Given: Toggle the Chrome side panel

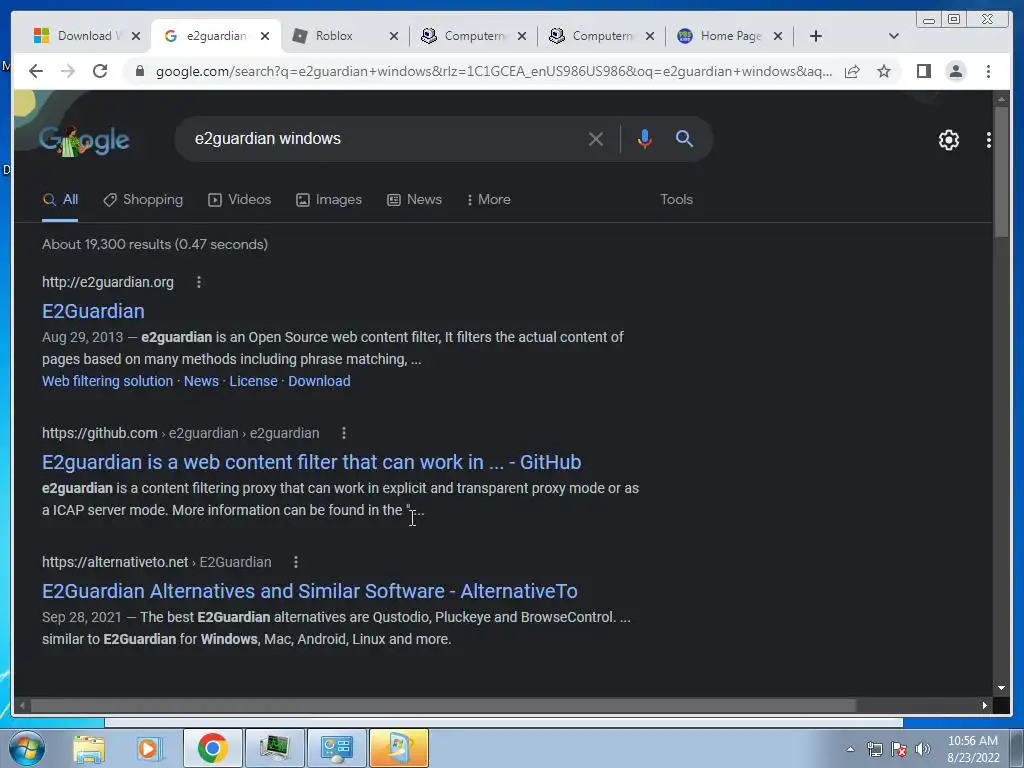Looking at the screenshot, I should pos(923,71).
